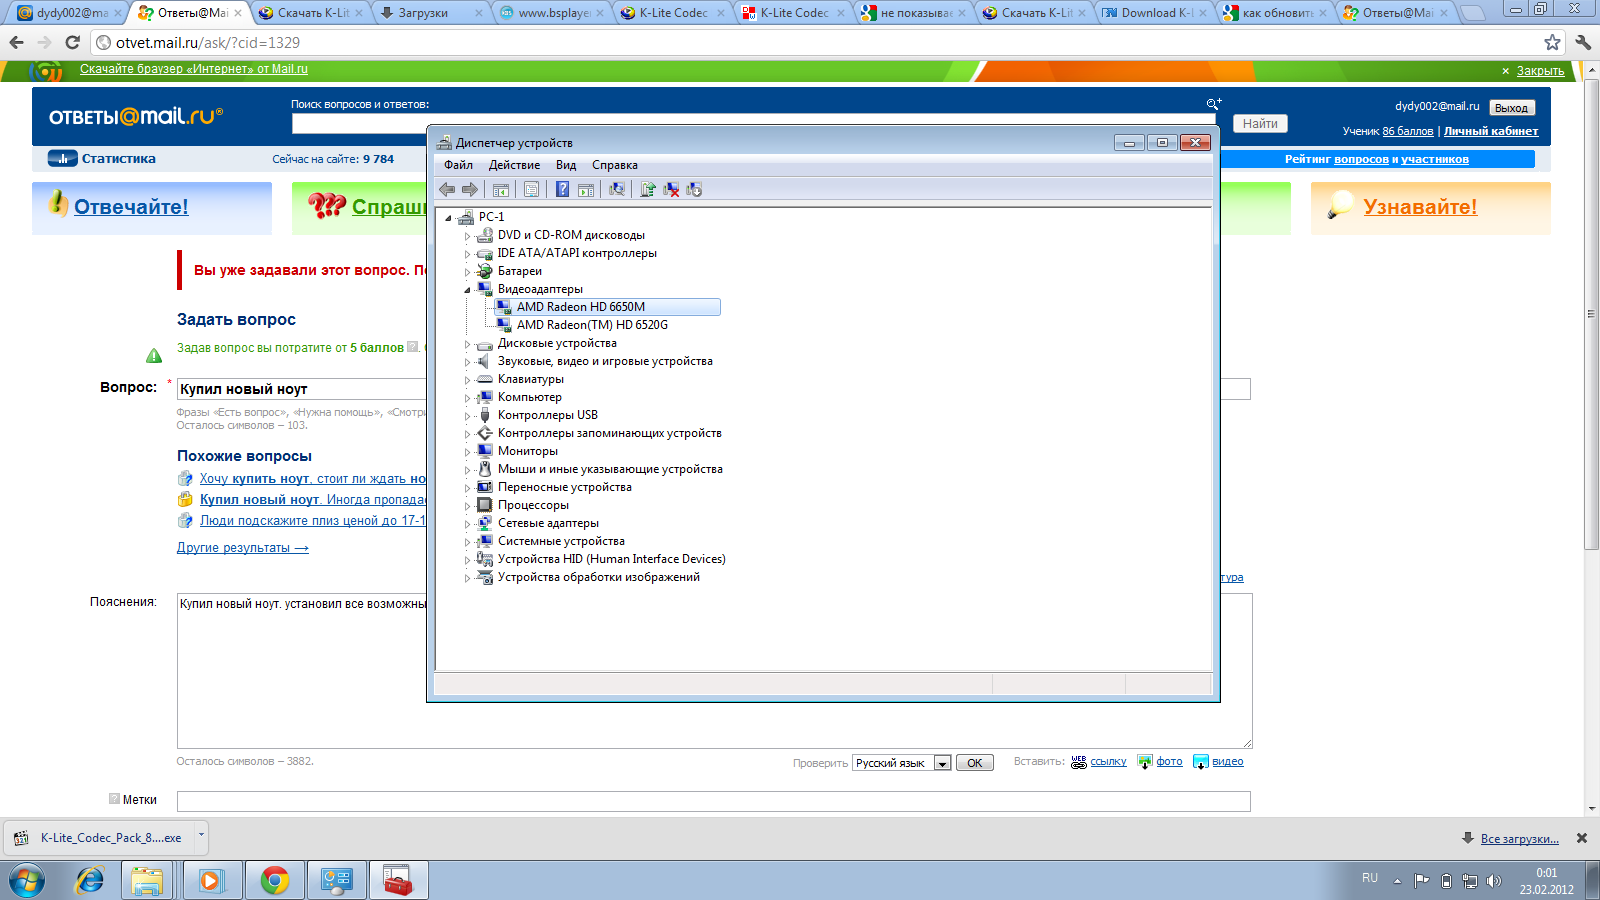Expand DVD и CD-ROM дисководы node
Viewport: 1600px width, 900px height.
tap(467, 236)
